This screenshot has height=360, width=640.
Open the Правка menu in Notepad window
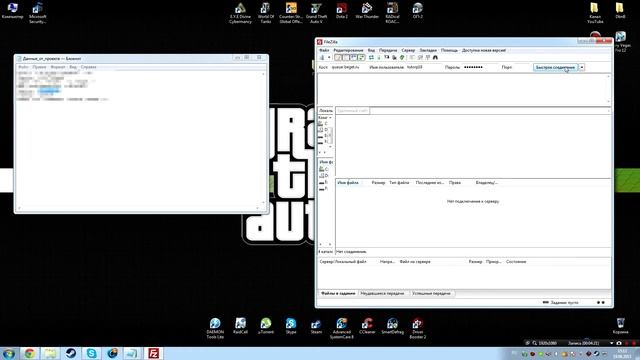[39, 67]
